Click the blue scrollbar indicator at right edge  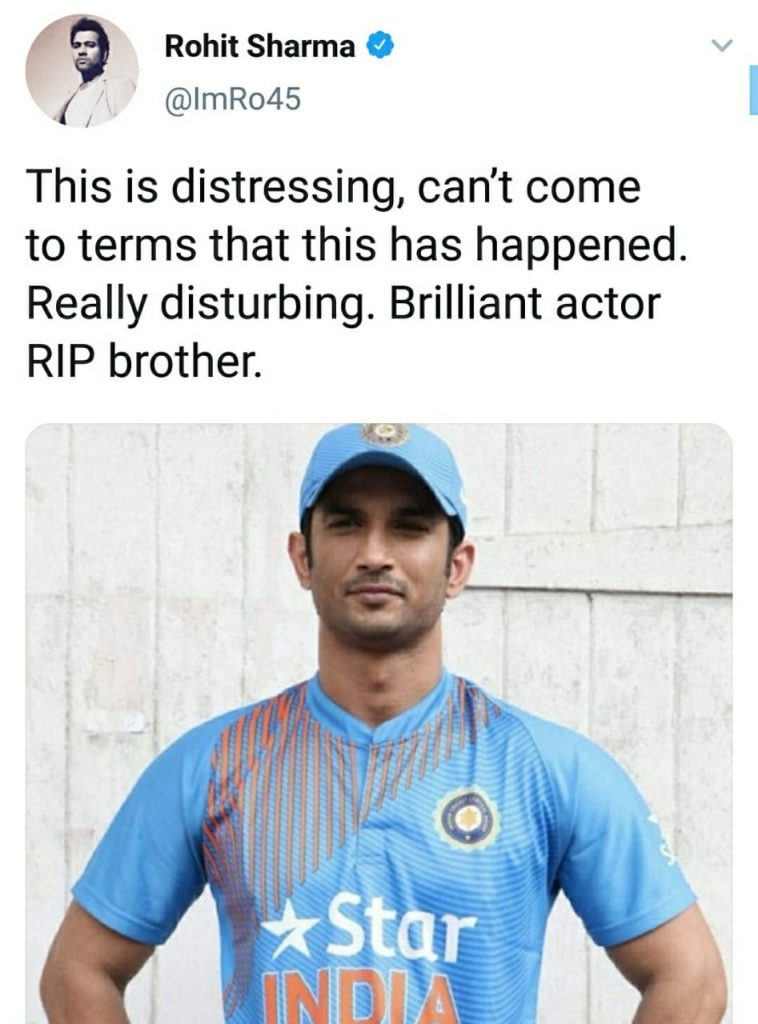click(753, 90)
